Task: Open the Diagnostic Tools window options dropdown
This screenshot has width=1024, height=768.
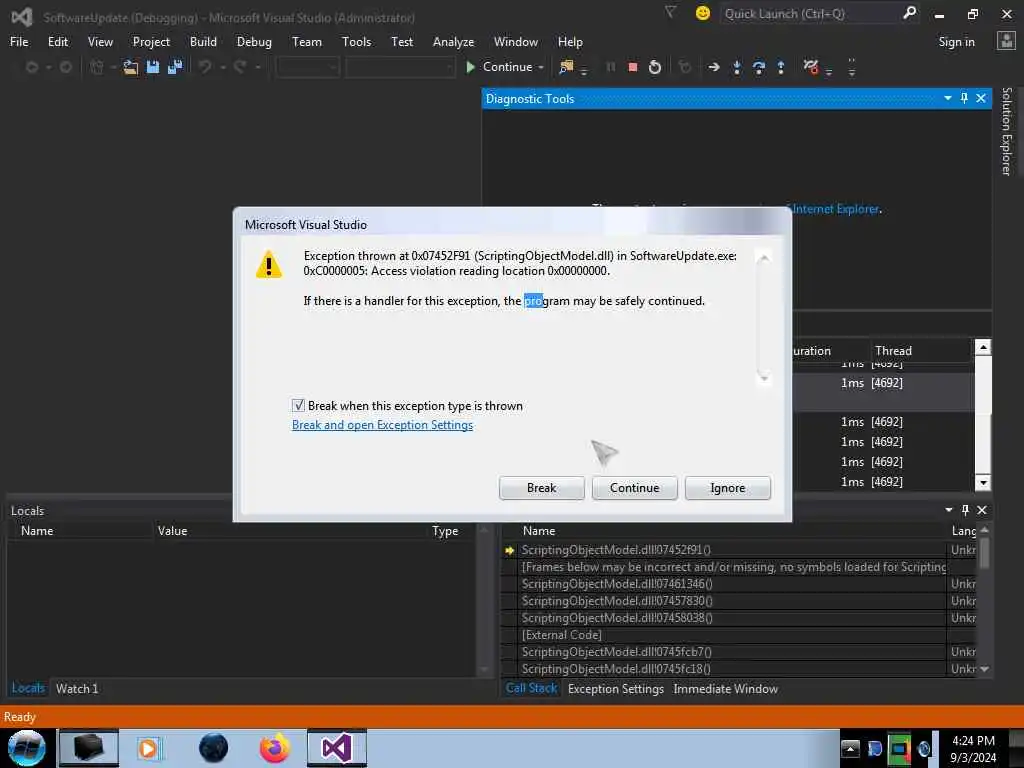Action: [x=948, y=98]
